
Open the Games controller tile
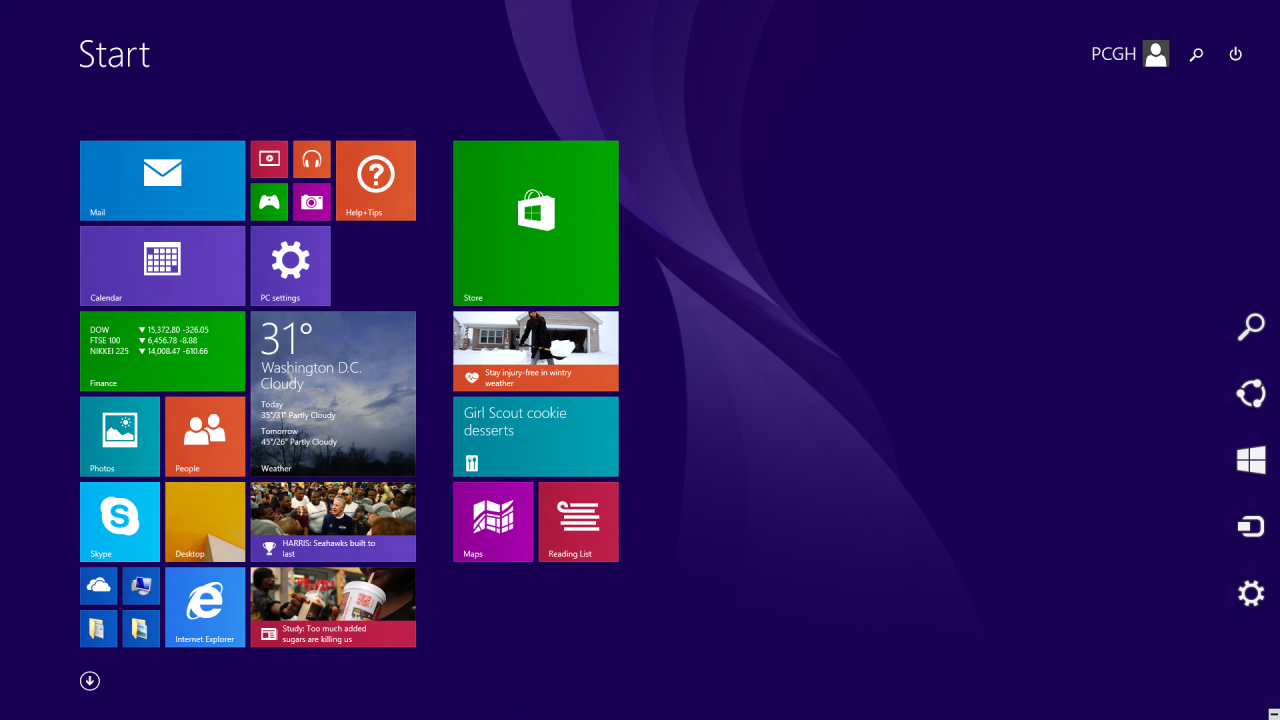[x=269, y=202]
